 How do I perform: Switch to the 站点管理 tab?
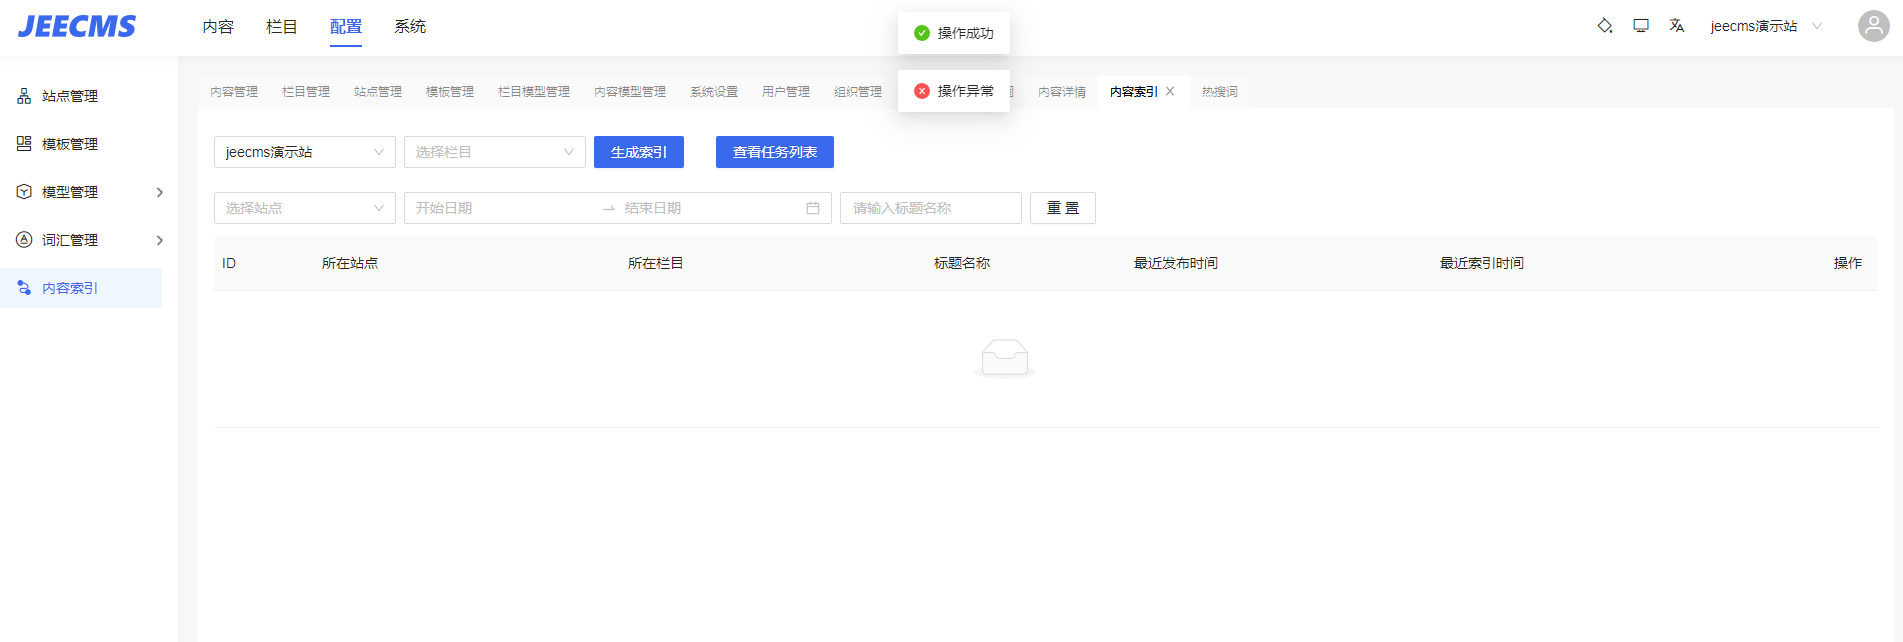tap(378, 92)
